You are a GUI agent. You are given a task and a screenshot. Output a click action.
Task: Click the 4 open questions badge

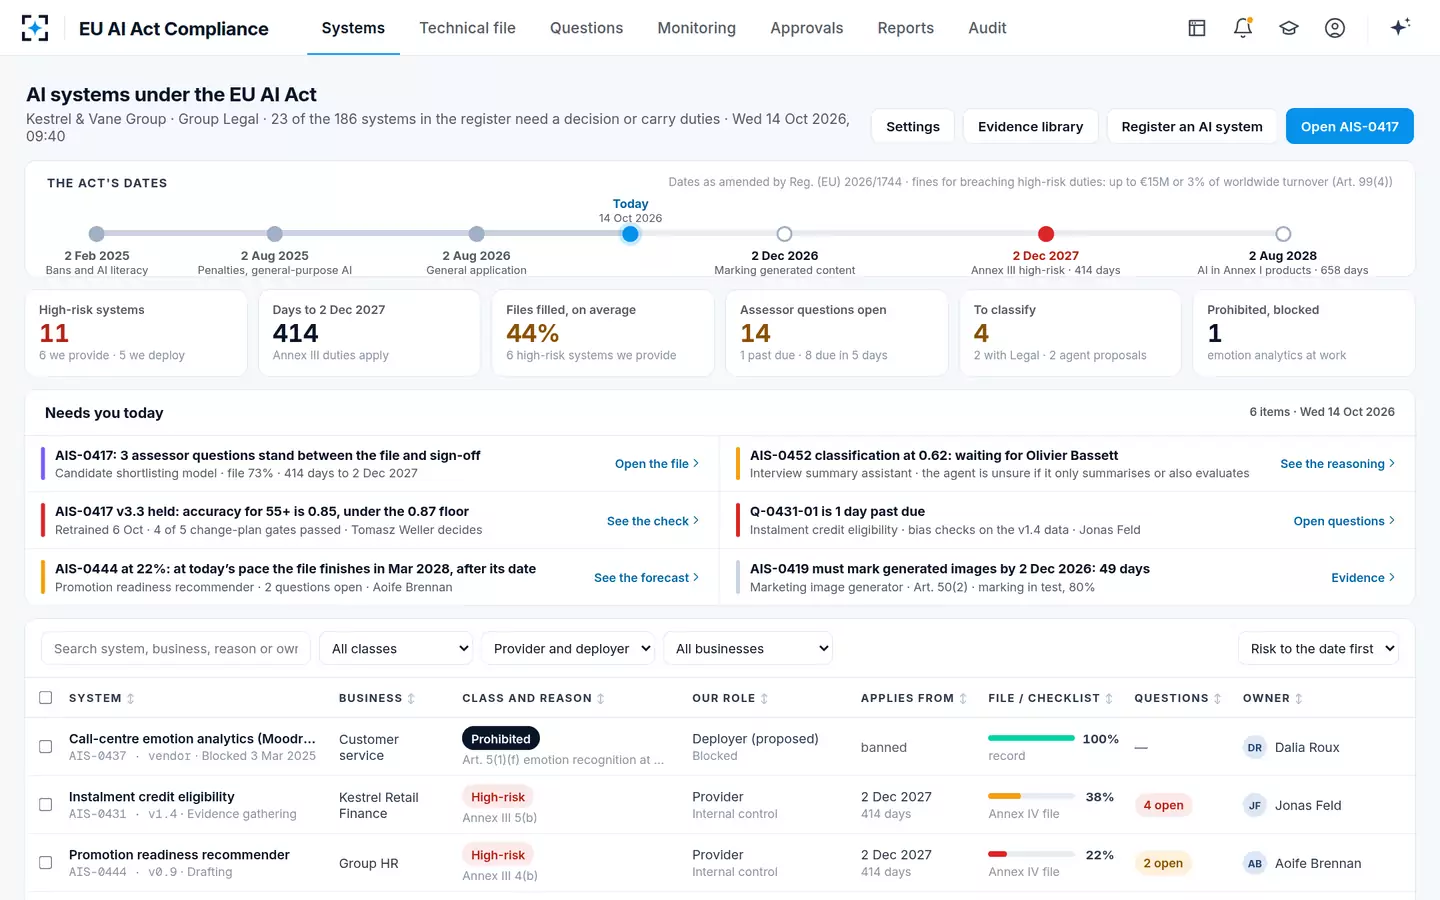[x=1163, y=805]
